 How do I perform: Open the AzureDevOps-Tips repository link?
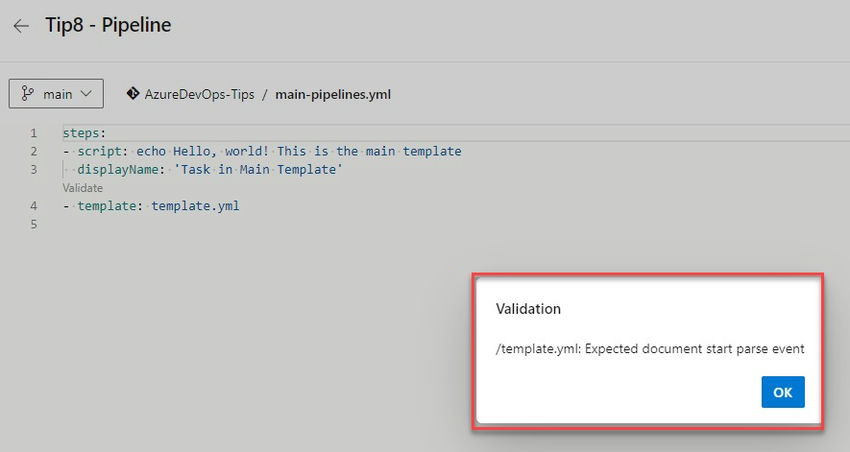[x=199, y=94]
